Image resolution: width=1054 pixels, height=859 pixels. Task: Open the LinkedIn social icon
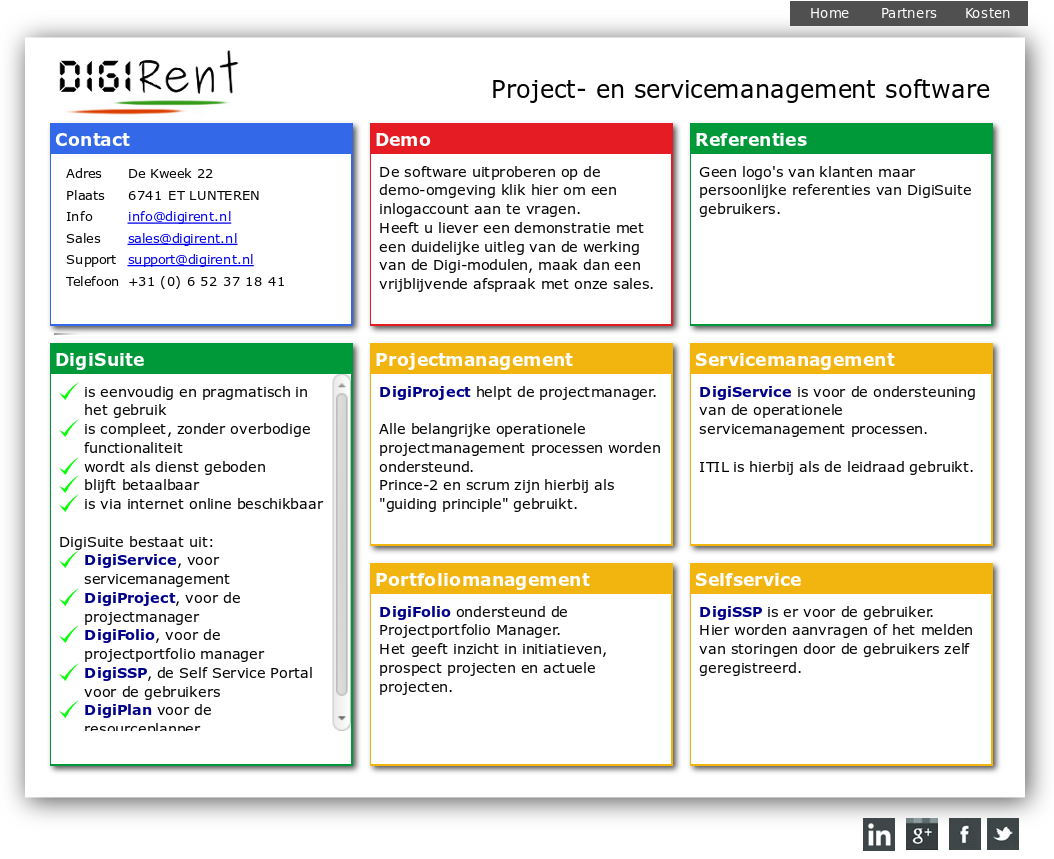click(879, 834)
